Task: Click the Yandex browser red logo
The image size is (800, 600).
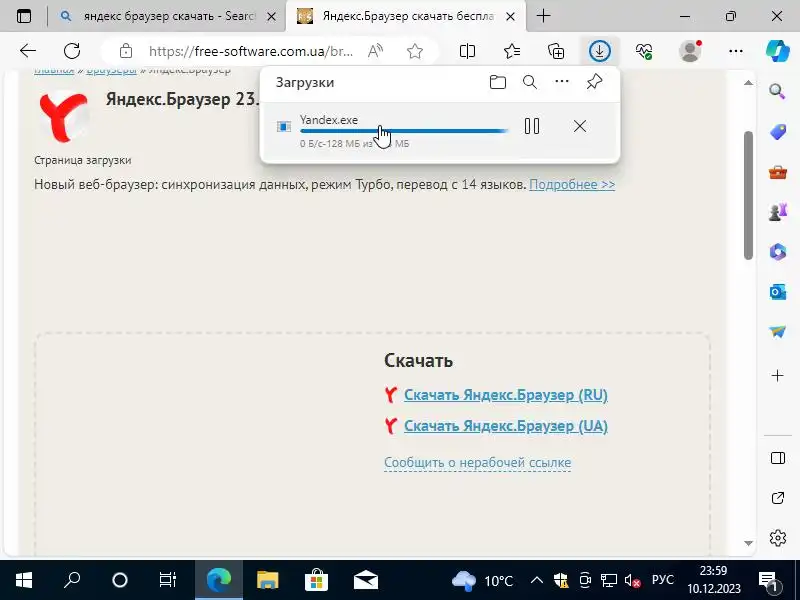Action: (64, 116)
